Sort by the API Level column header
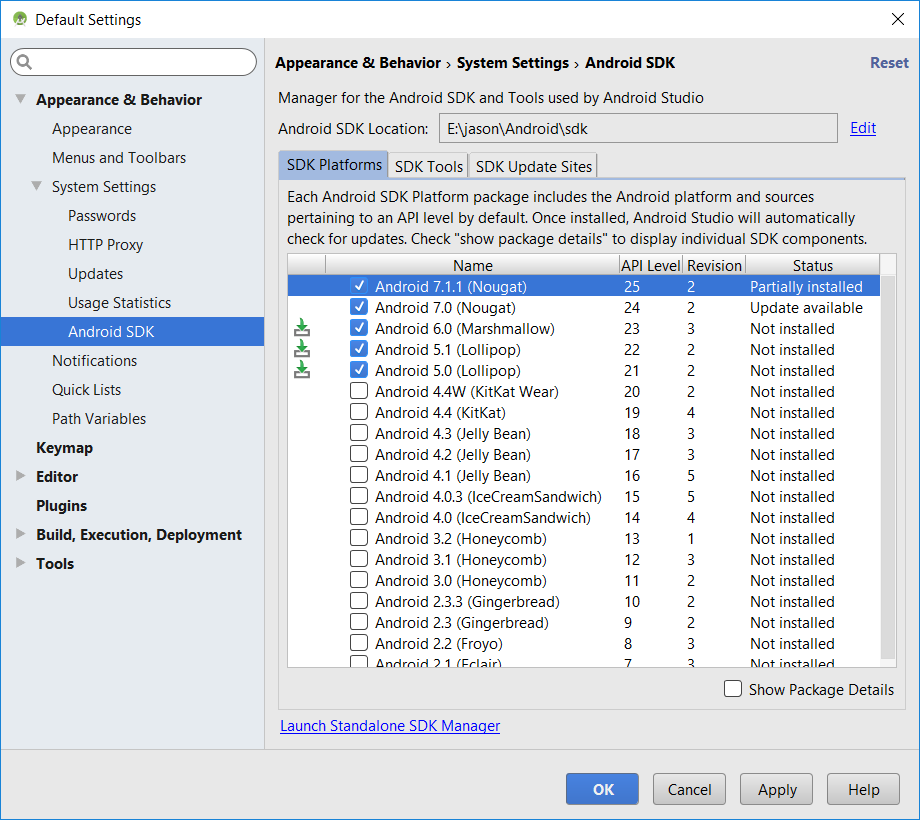920x820 pixels. pyautogui.click(x=651, y=265)
